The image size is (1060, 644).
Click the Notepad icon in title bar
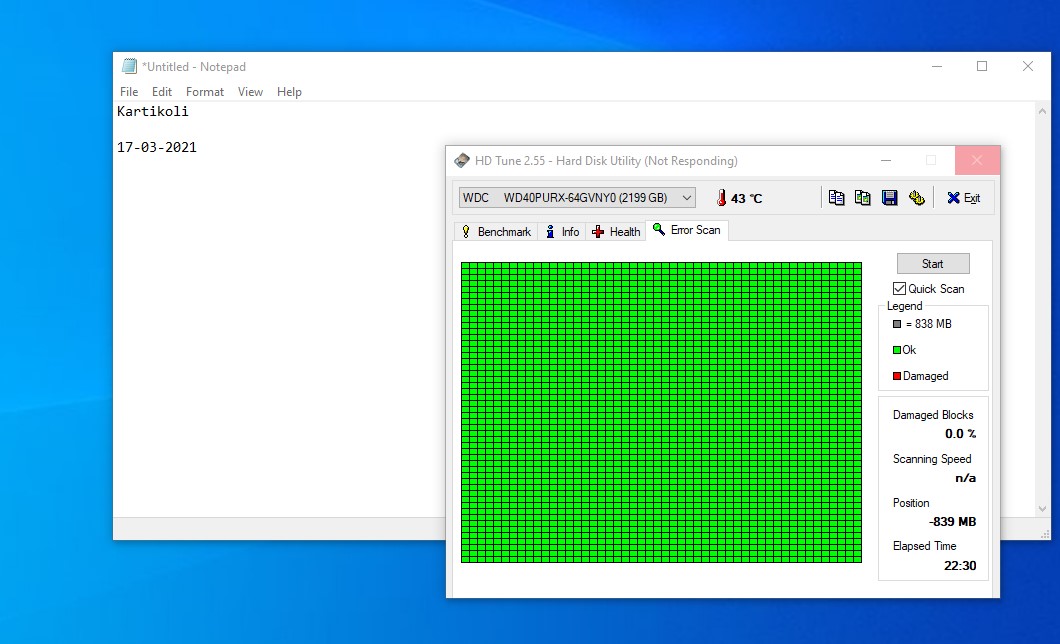[x=129, y=67]
